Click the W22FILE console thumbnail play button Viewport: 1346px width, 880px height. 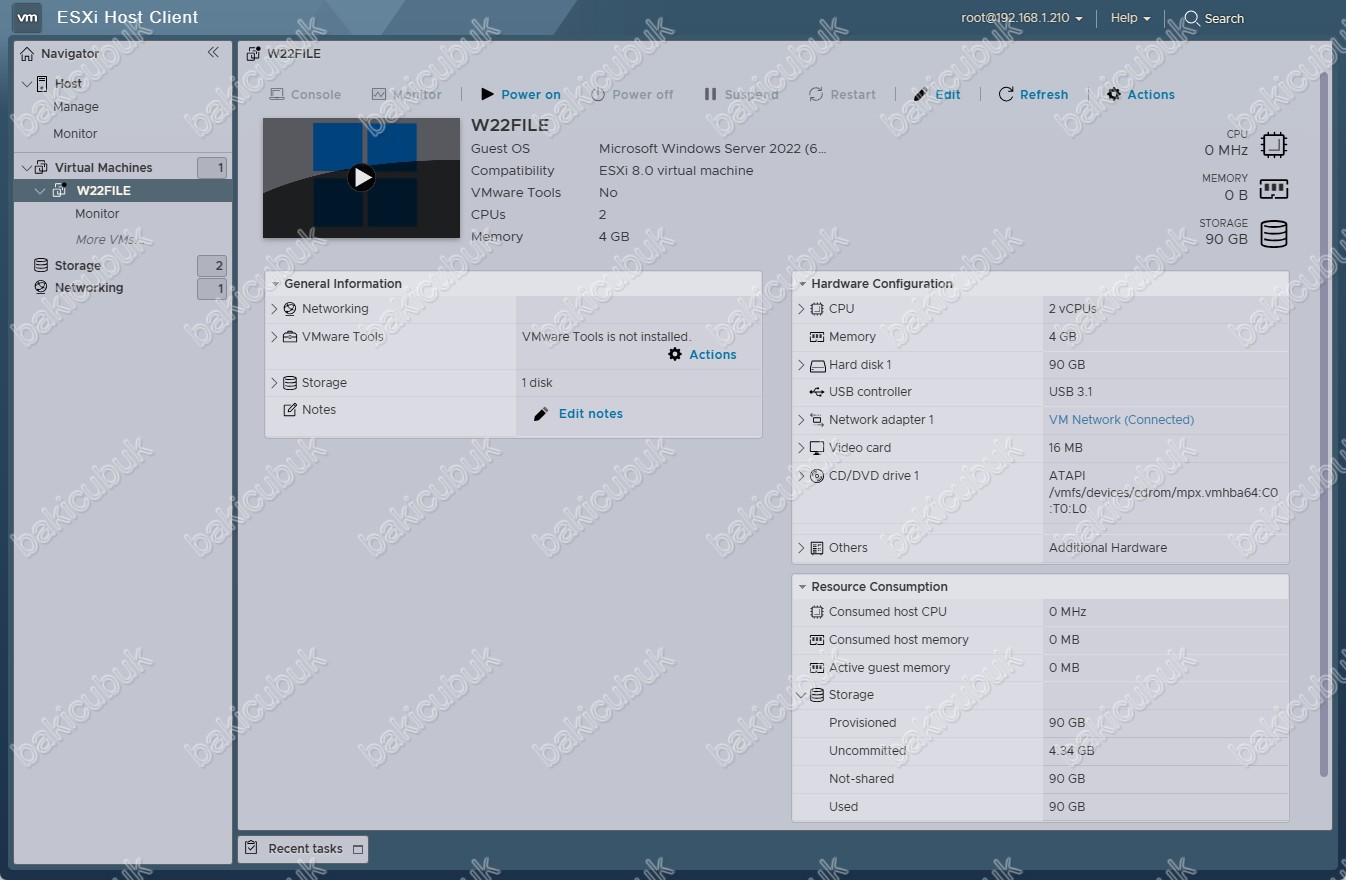point(361,178)
